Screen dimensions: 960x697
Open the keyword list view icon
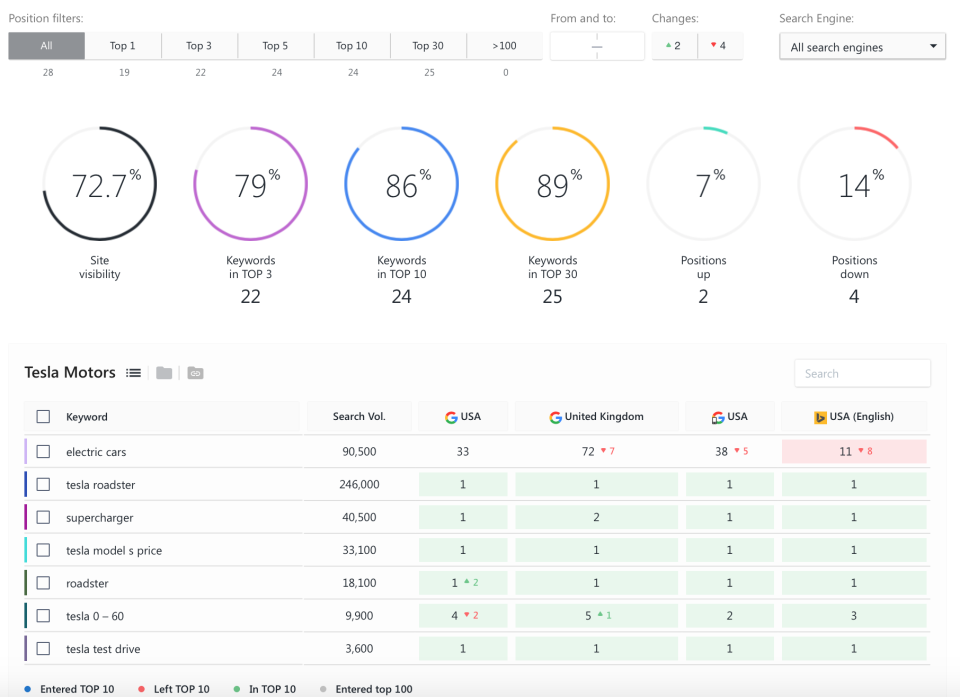133,372
